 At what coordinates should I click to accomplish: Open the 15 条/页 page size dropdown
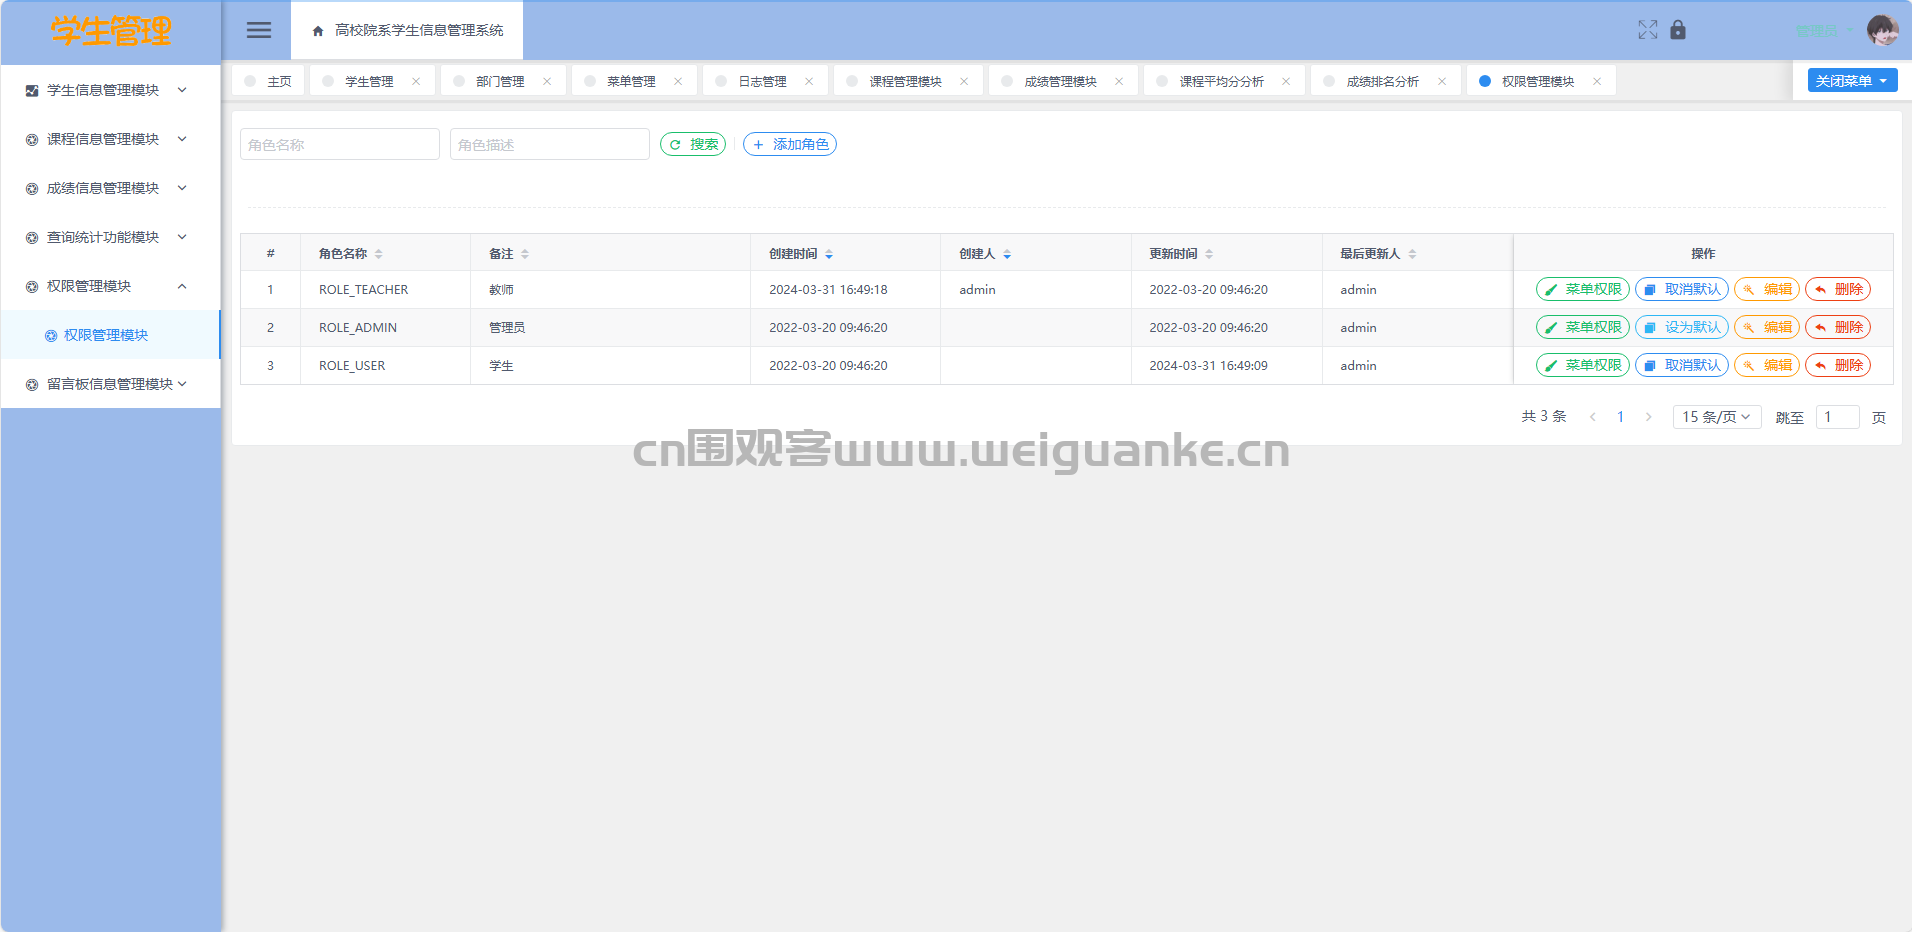[1716, 417]
